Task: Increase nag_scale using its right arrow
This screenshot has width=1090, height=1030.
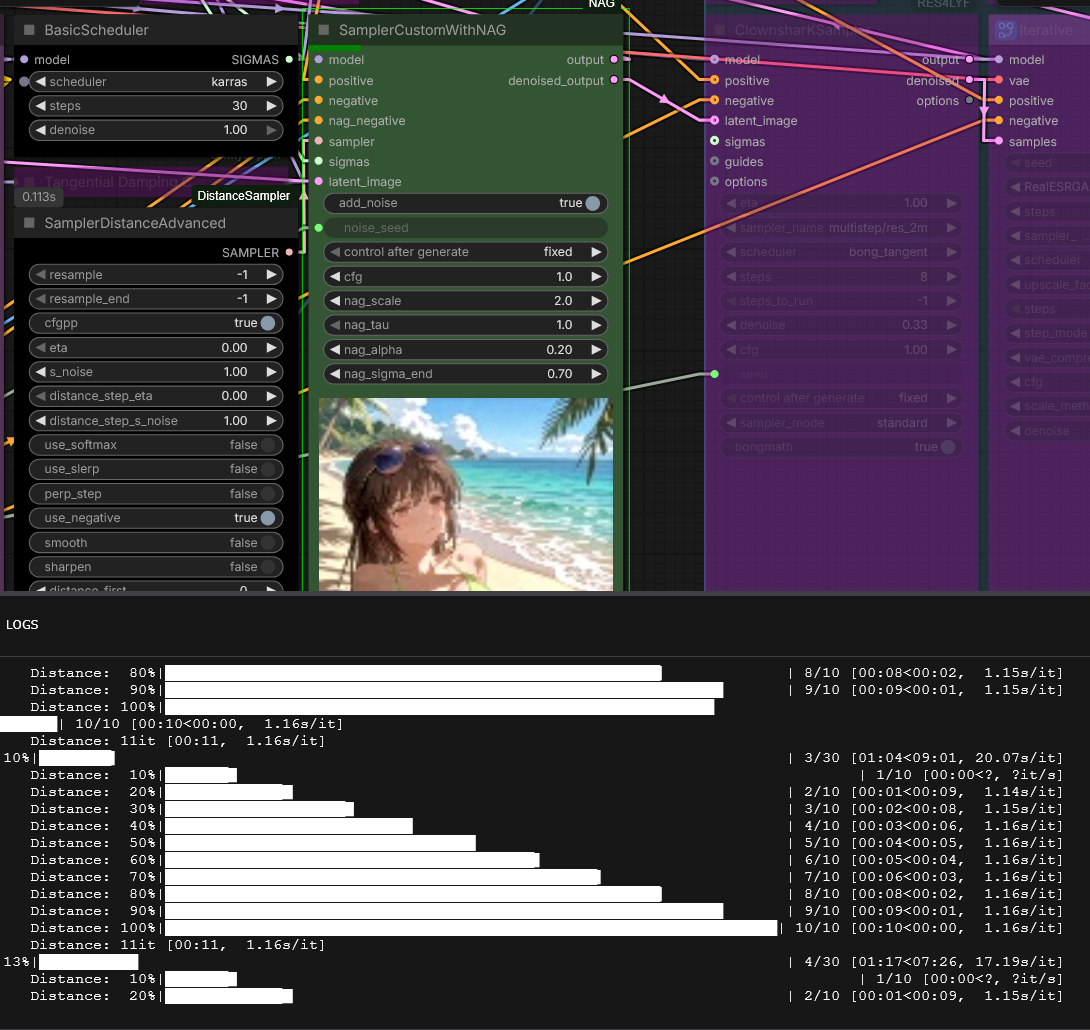Action: pos(596,301)
